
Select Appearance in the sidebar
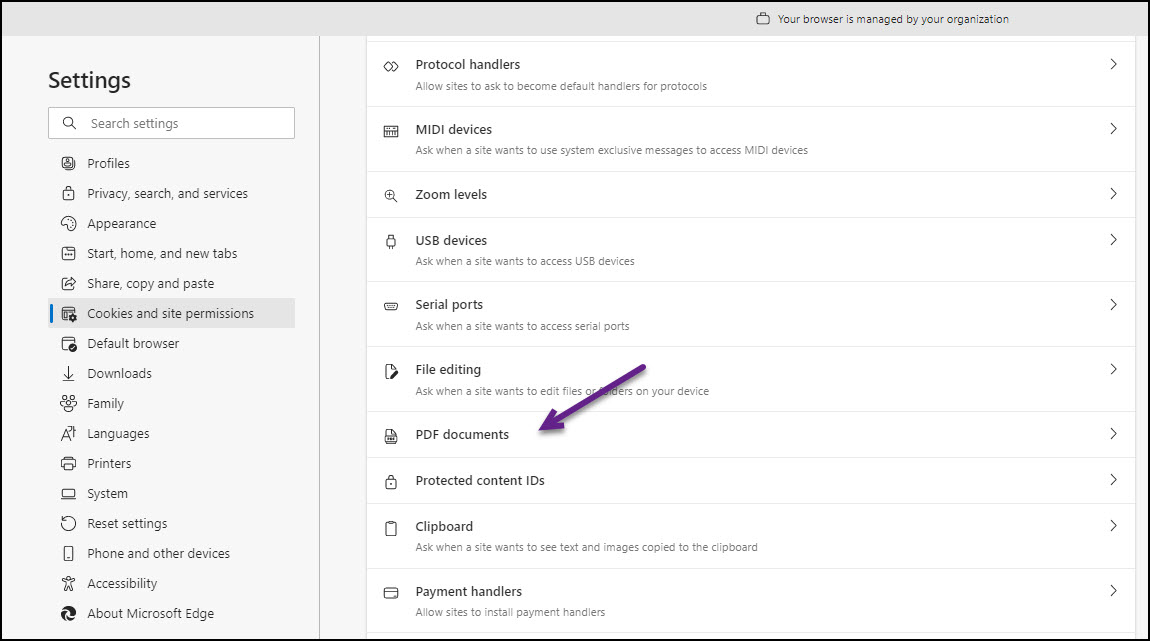pyautogui.click(x=172, y=223)
